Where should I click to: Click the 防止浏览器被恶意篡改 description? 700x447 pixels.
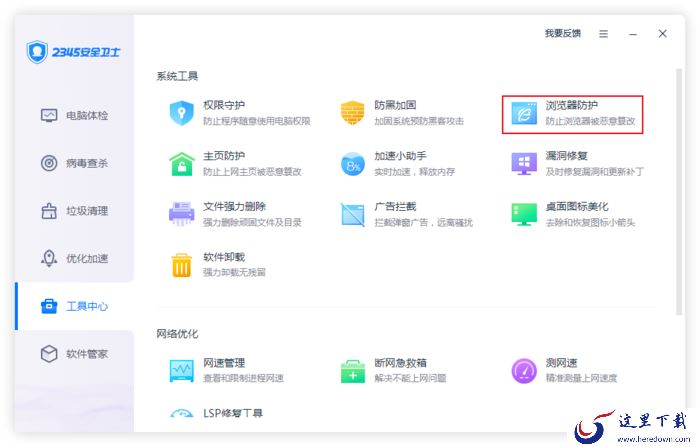point(590,121)
